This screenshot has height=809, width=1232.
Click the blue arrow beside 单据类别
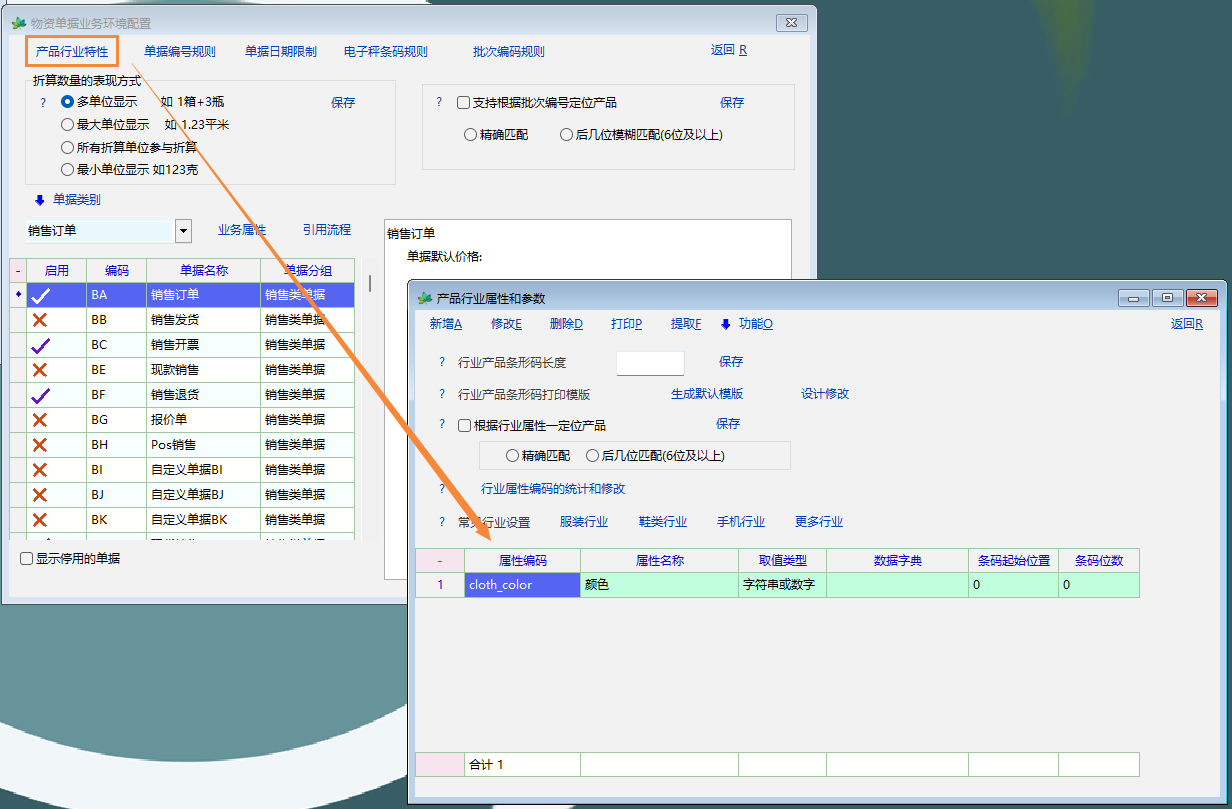pos(40,200)
